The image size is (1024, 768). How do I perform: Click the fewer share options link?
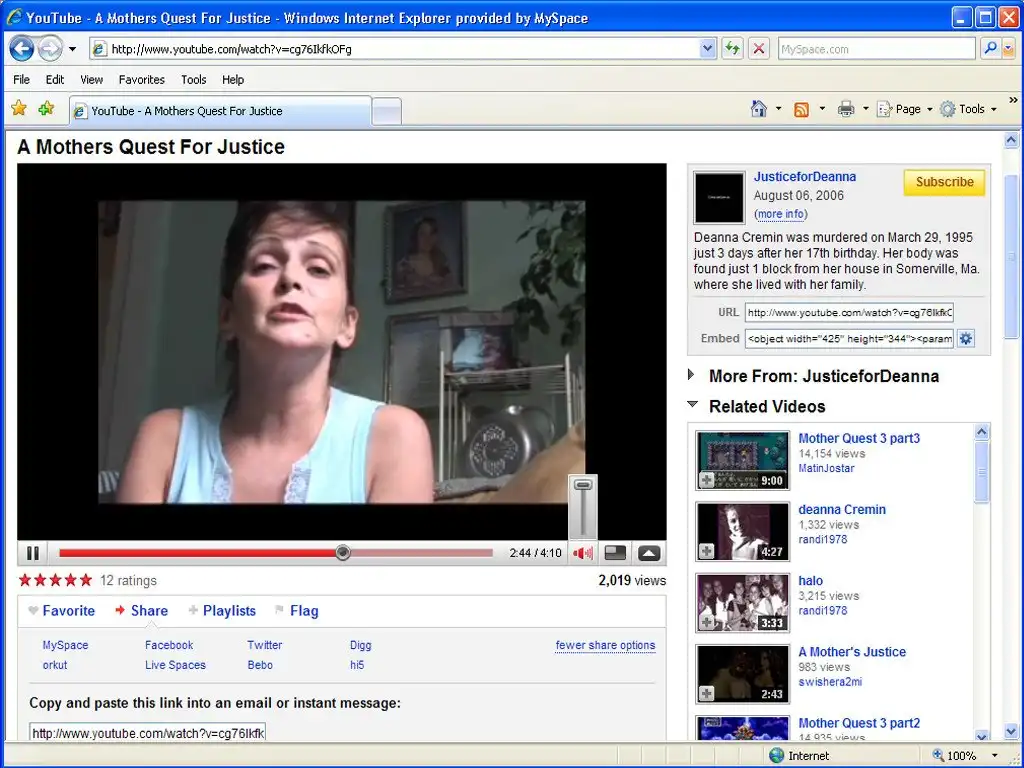[605, 645]
